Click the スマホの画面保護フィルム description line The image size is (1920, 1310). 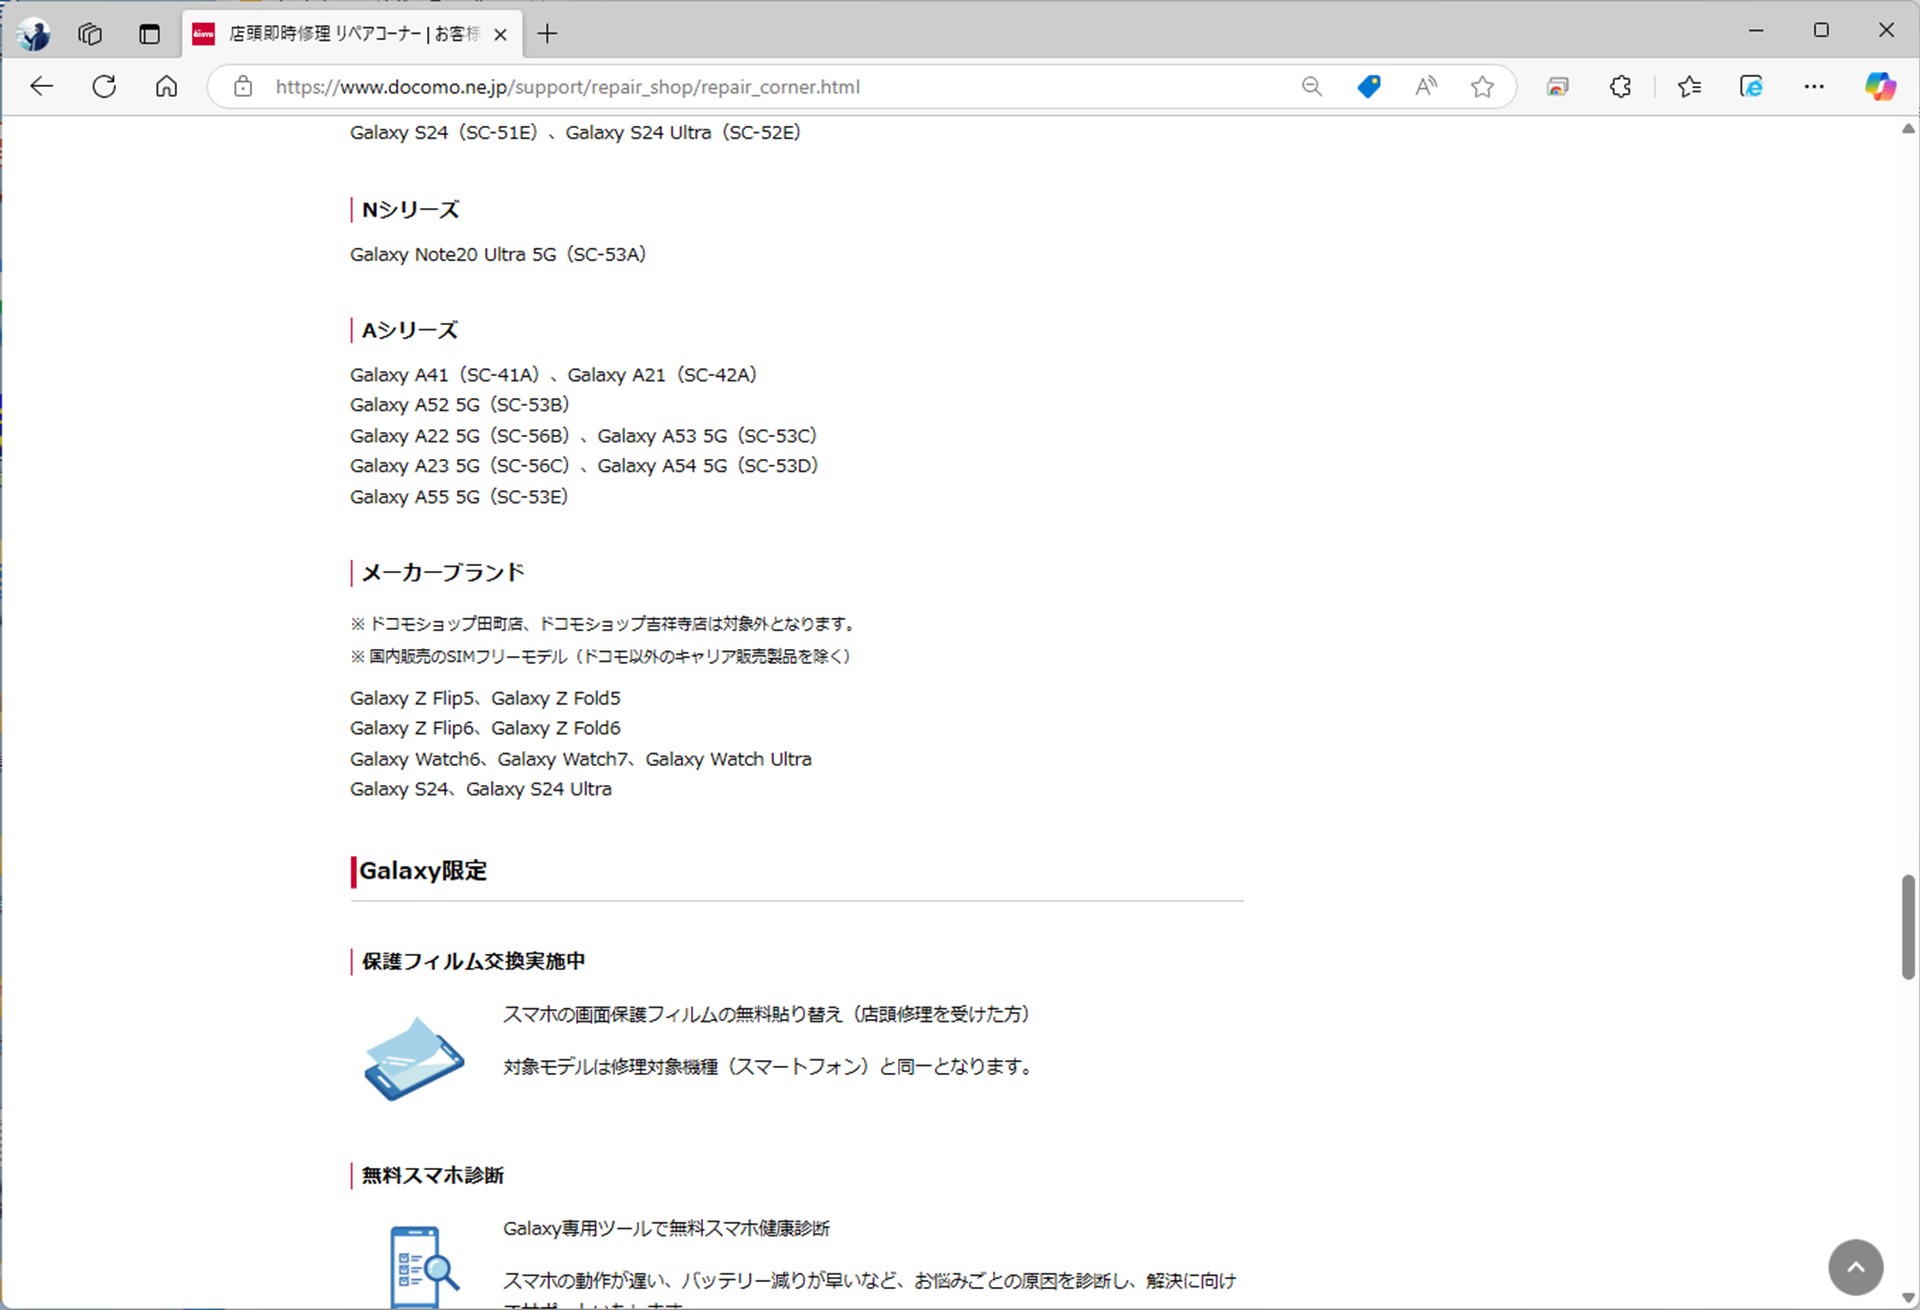click(x=767, y=1014)
